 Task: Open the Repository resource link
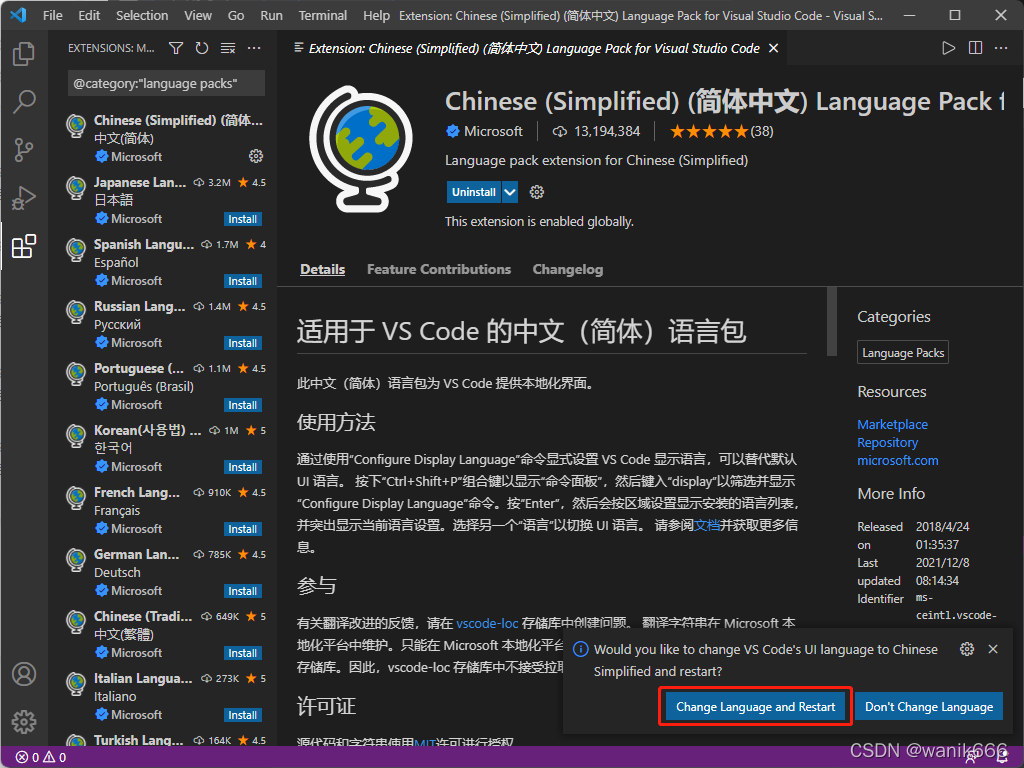(888, 443)
